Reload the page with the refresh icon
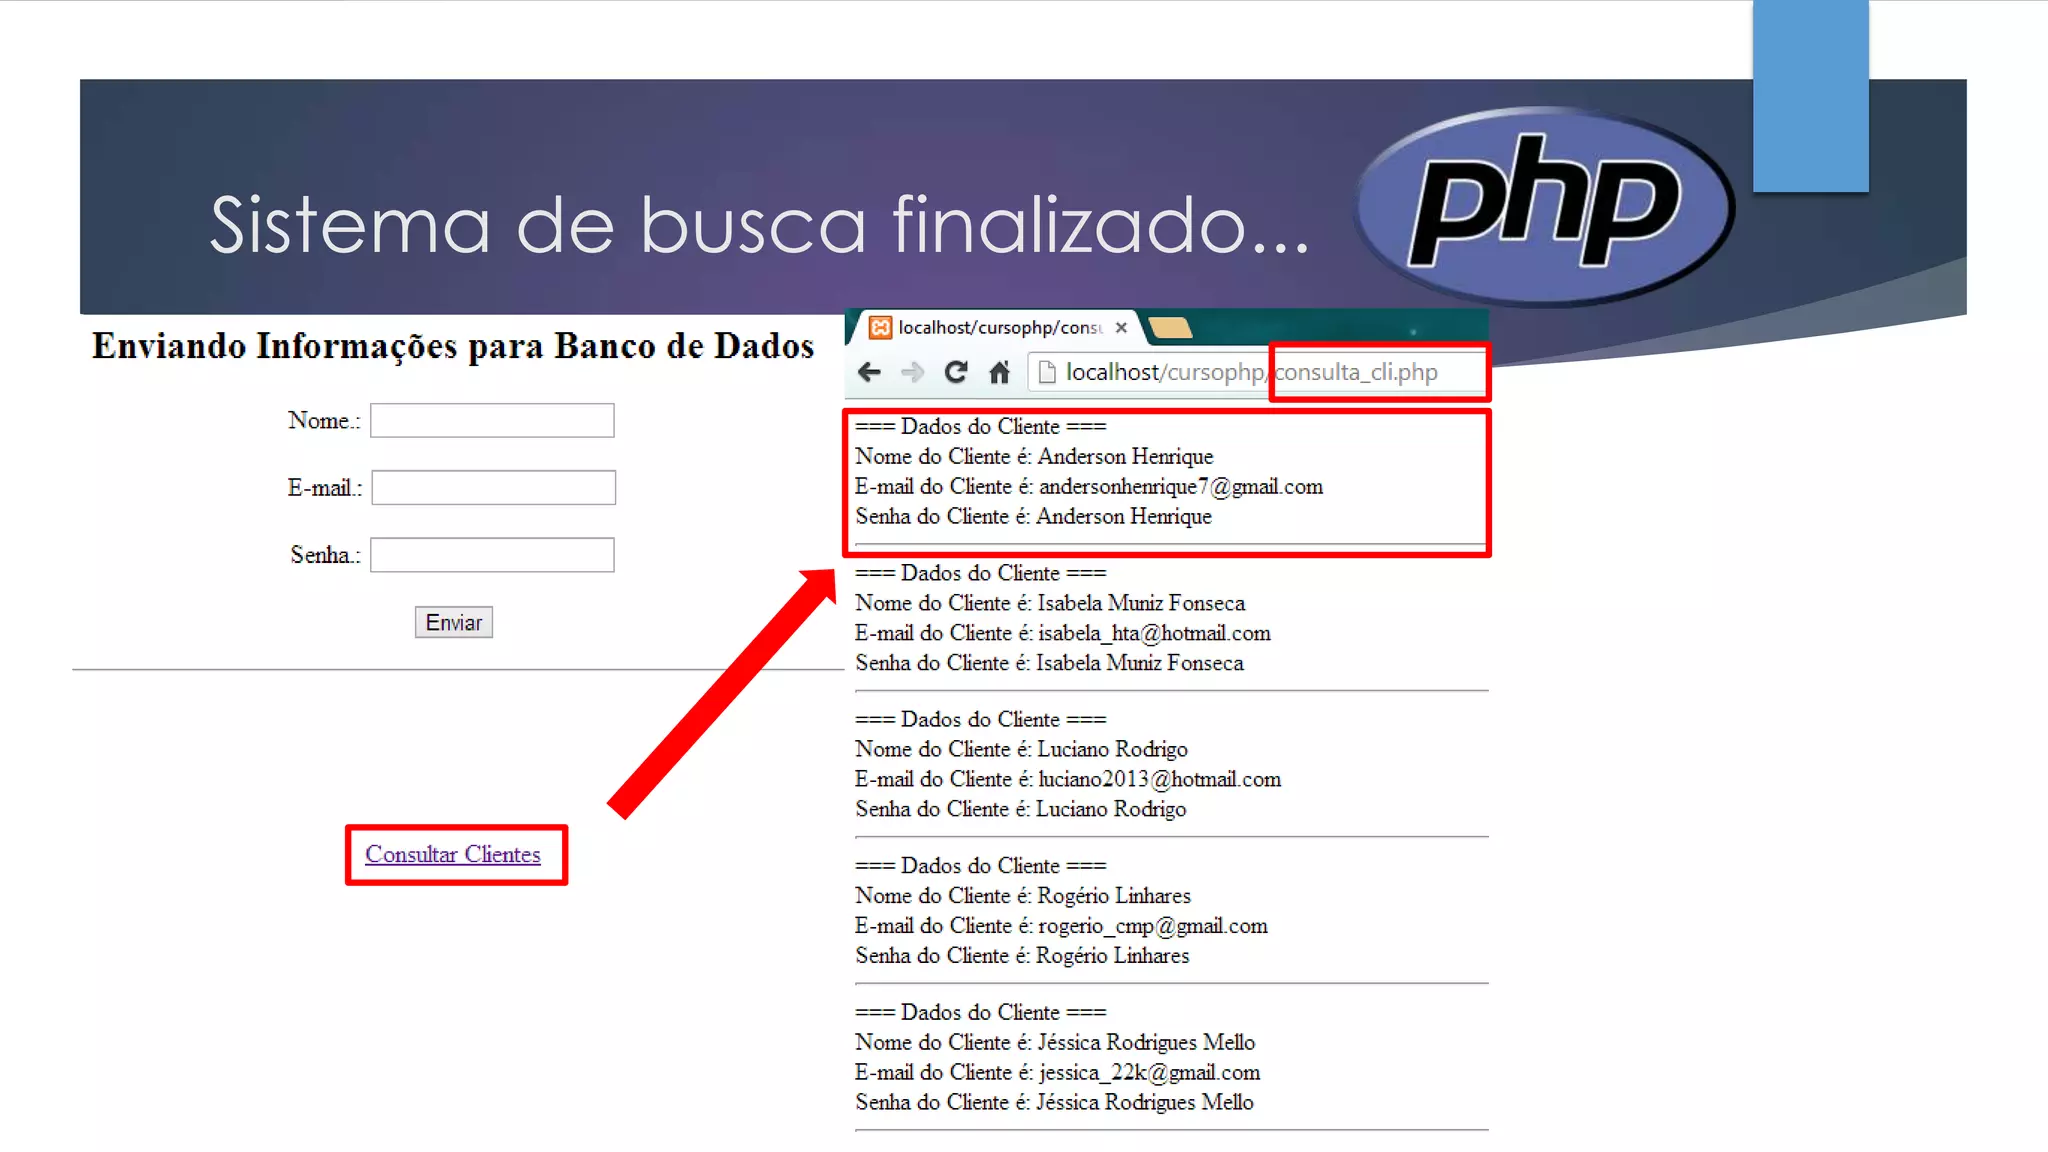This screenshot has height=1152, width=2048. pos(956,372)
